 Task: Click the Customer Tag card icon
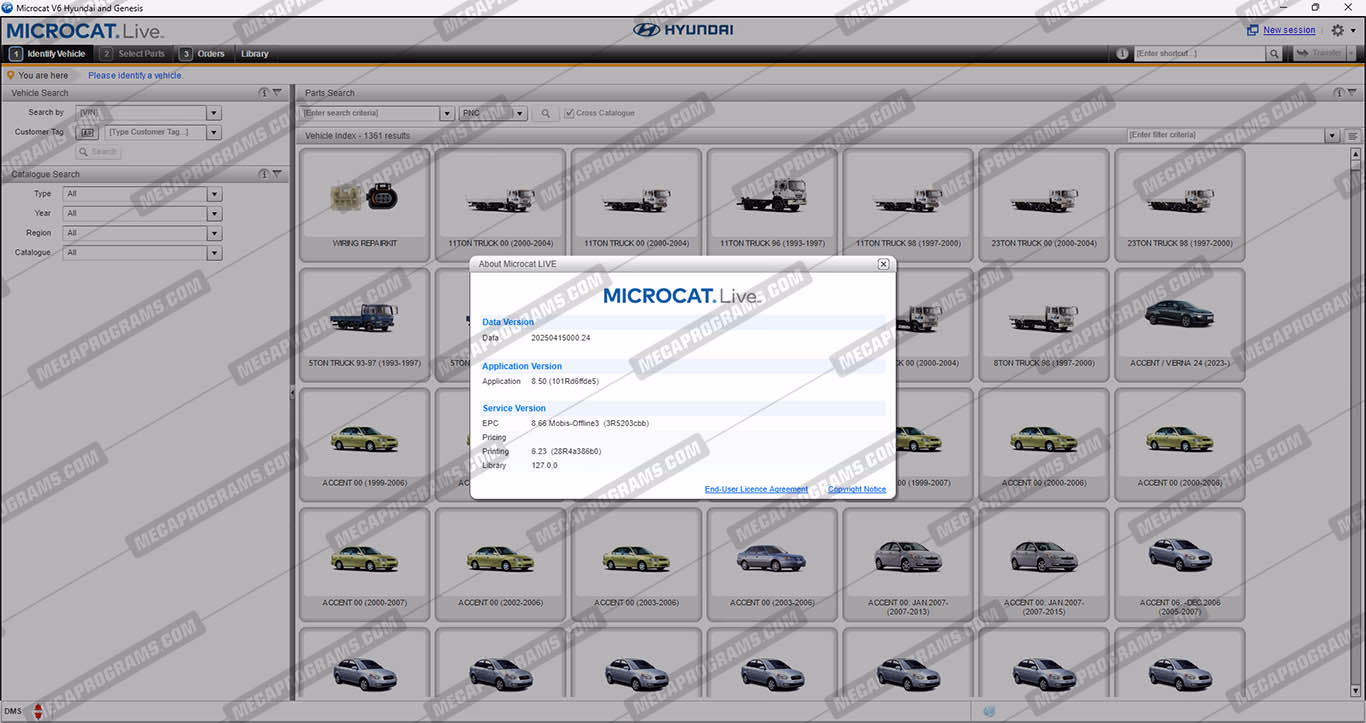click(x=87, y=132)
